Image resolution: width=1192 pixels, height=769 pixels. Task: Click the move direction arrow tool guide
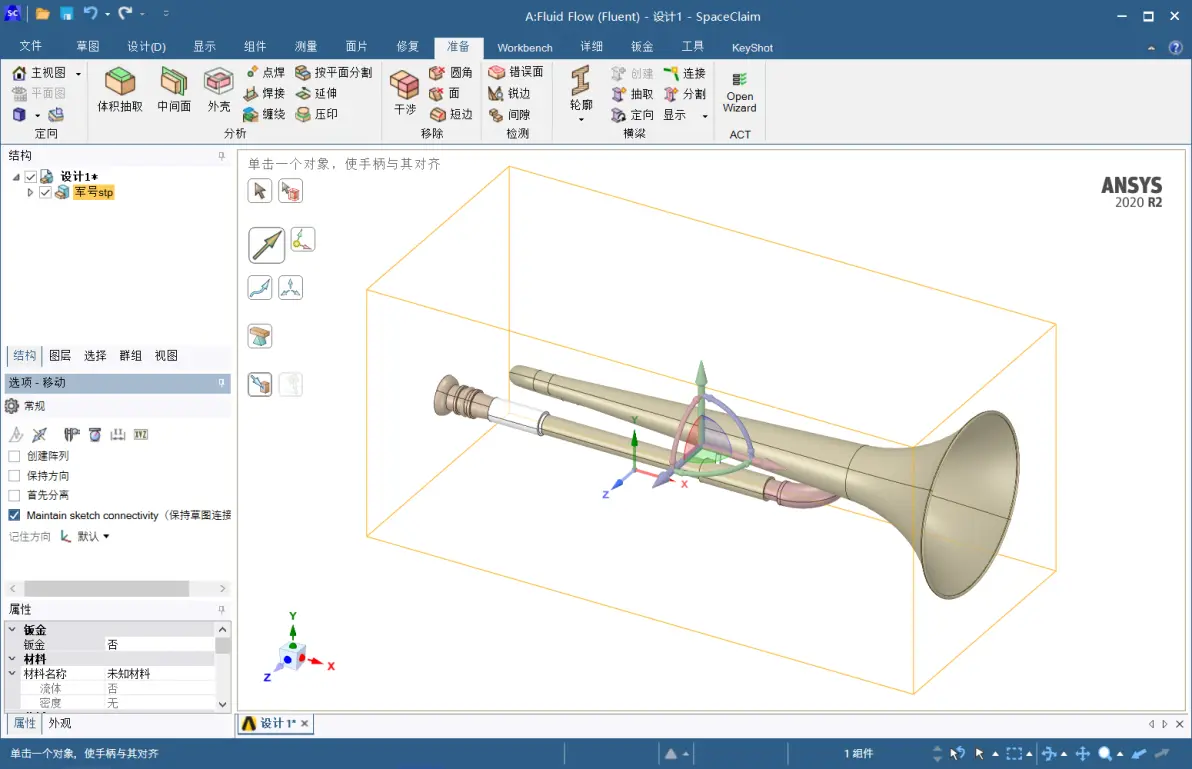tap(266, 245)
